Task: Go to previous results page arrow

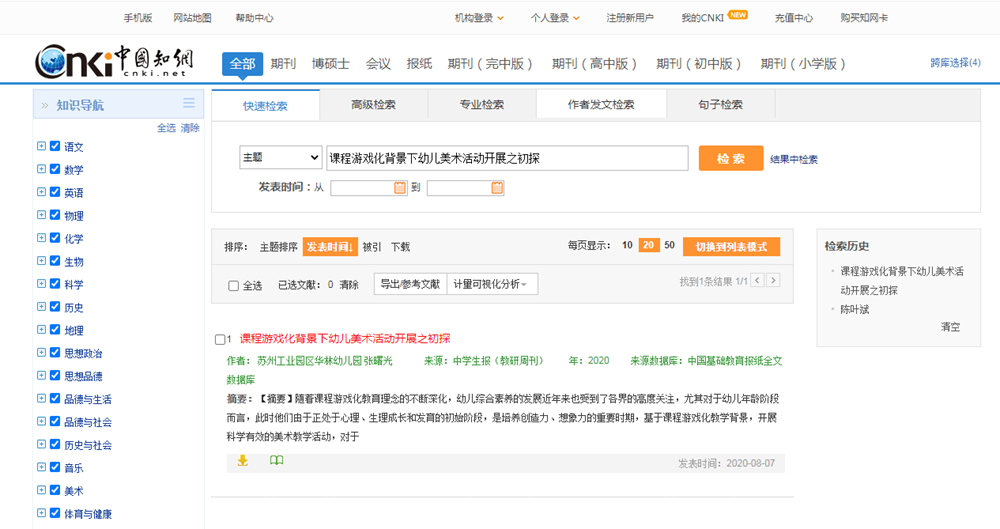Action: pos(758,280)
